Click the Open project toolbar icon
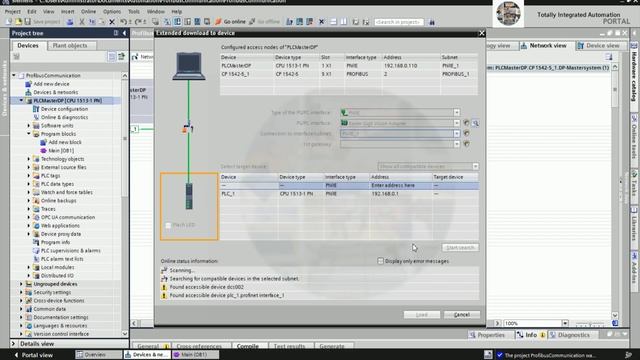The width and height of the screenshot is (640, 360). tap(18, 22)
